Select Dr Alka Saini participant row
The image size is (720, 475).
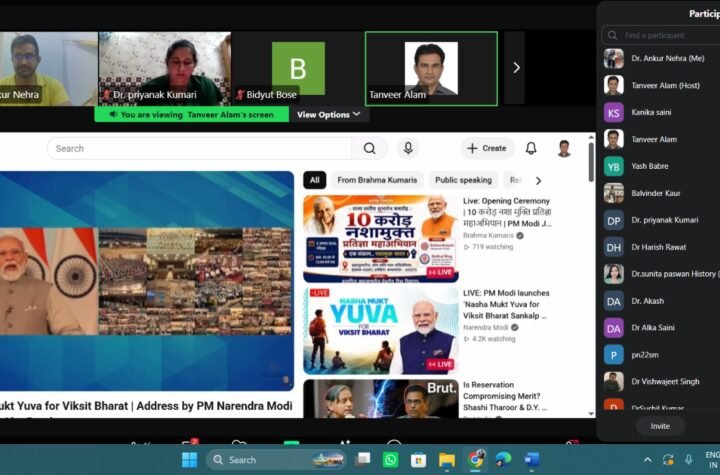(660, 328)
